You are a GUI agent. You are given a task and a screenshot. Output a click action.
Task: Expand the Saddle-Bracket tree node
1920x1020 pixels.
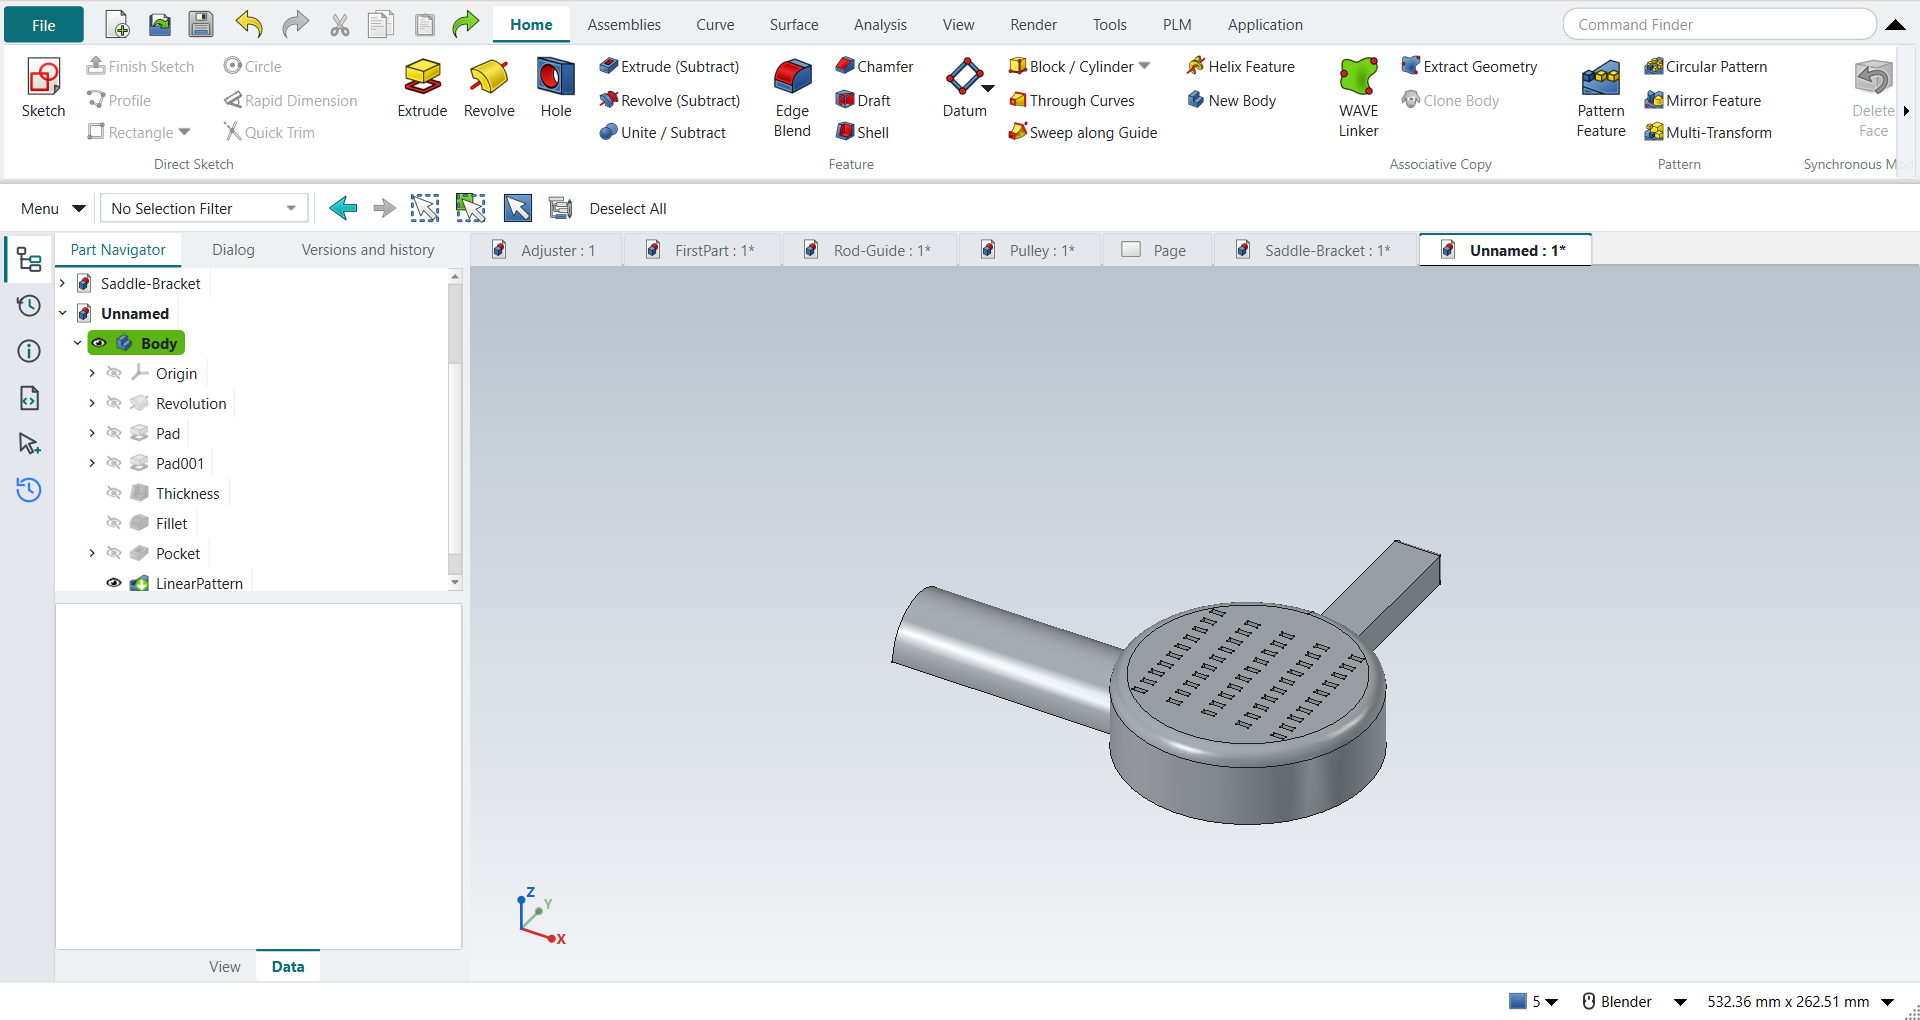pyautogui.click(x=63, y=283)
